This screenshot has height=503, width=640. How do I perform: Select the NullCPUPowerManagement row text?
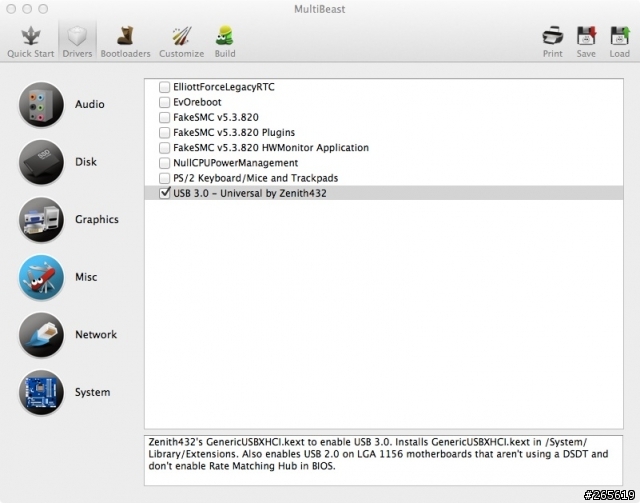point(236,163)
